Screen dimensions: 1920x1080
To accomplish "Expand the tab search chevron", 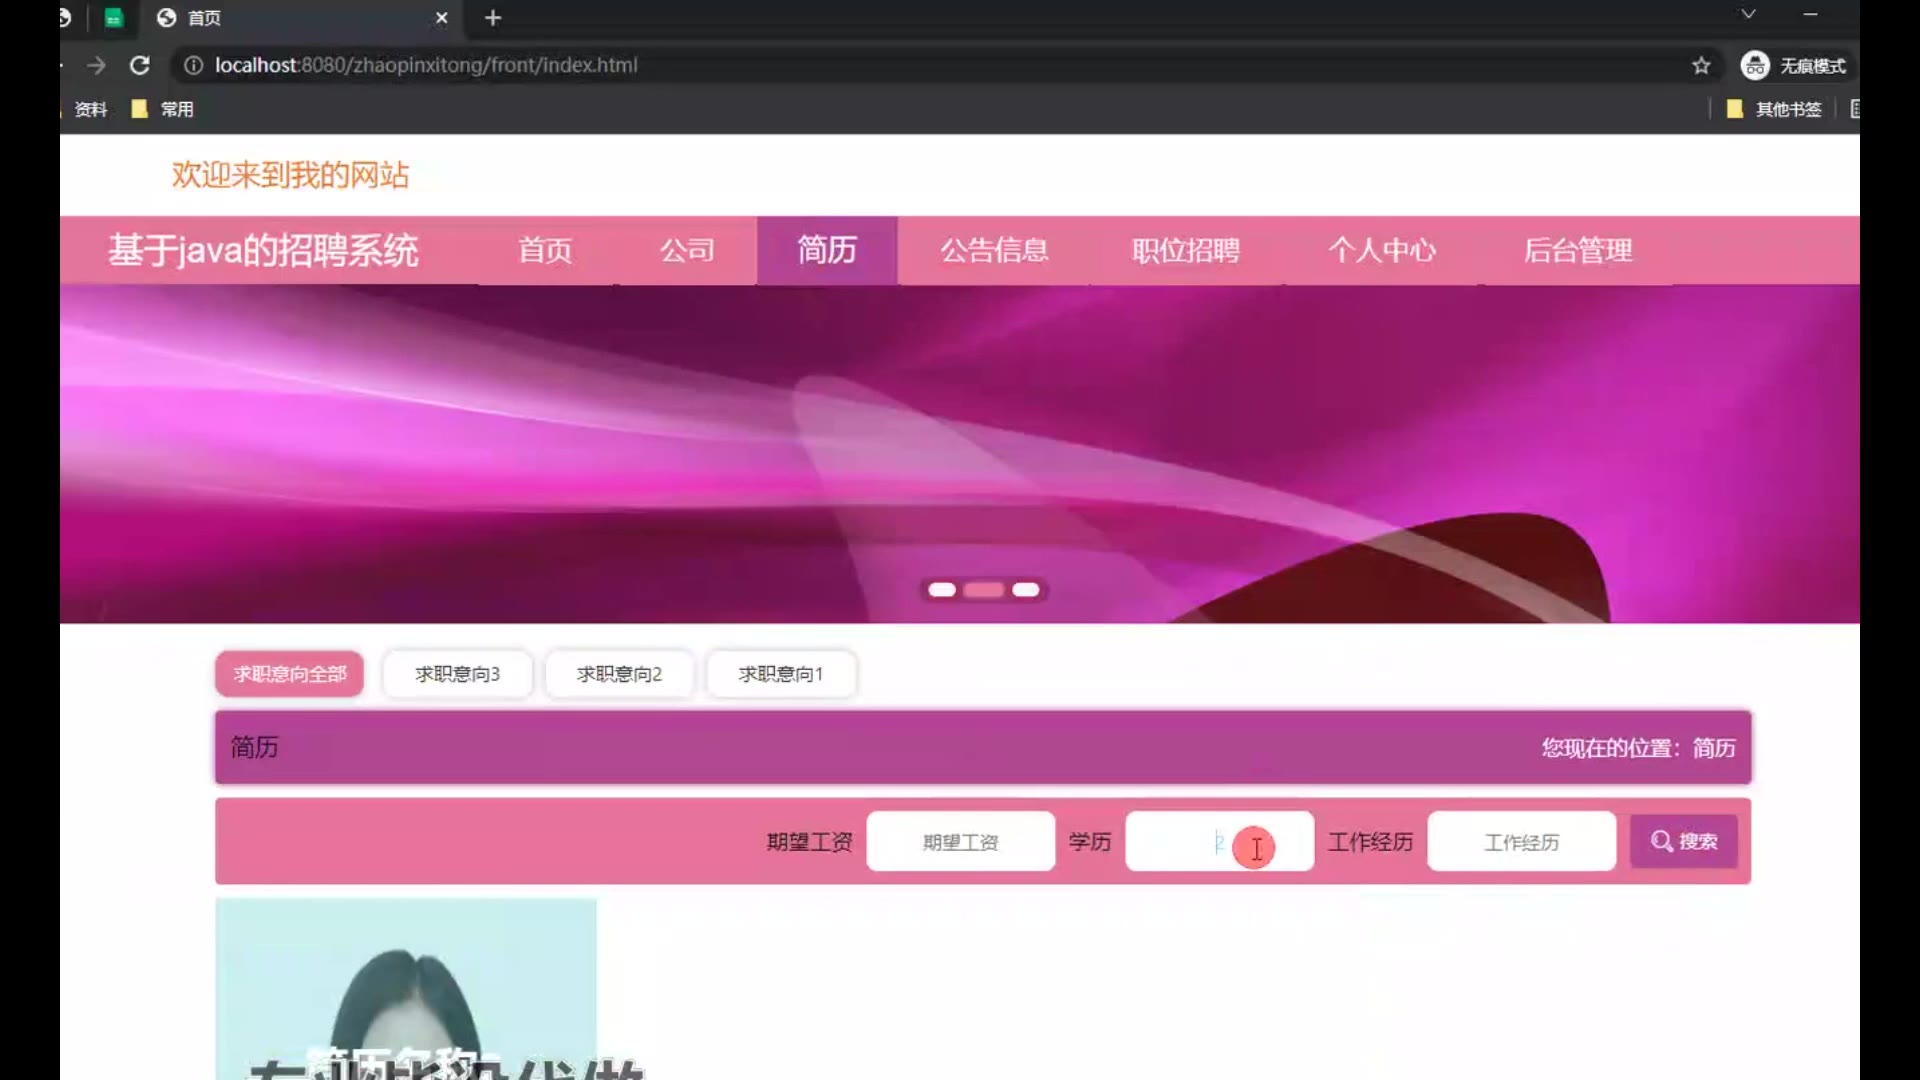I will (1748, 14).
